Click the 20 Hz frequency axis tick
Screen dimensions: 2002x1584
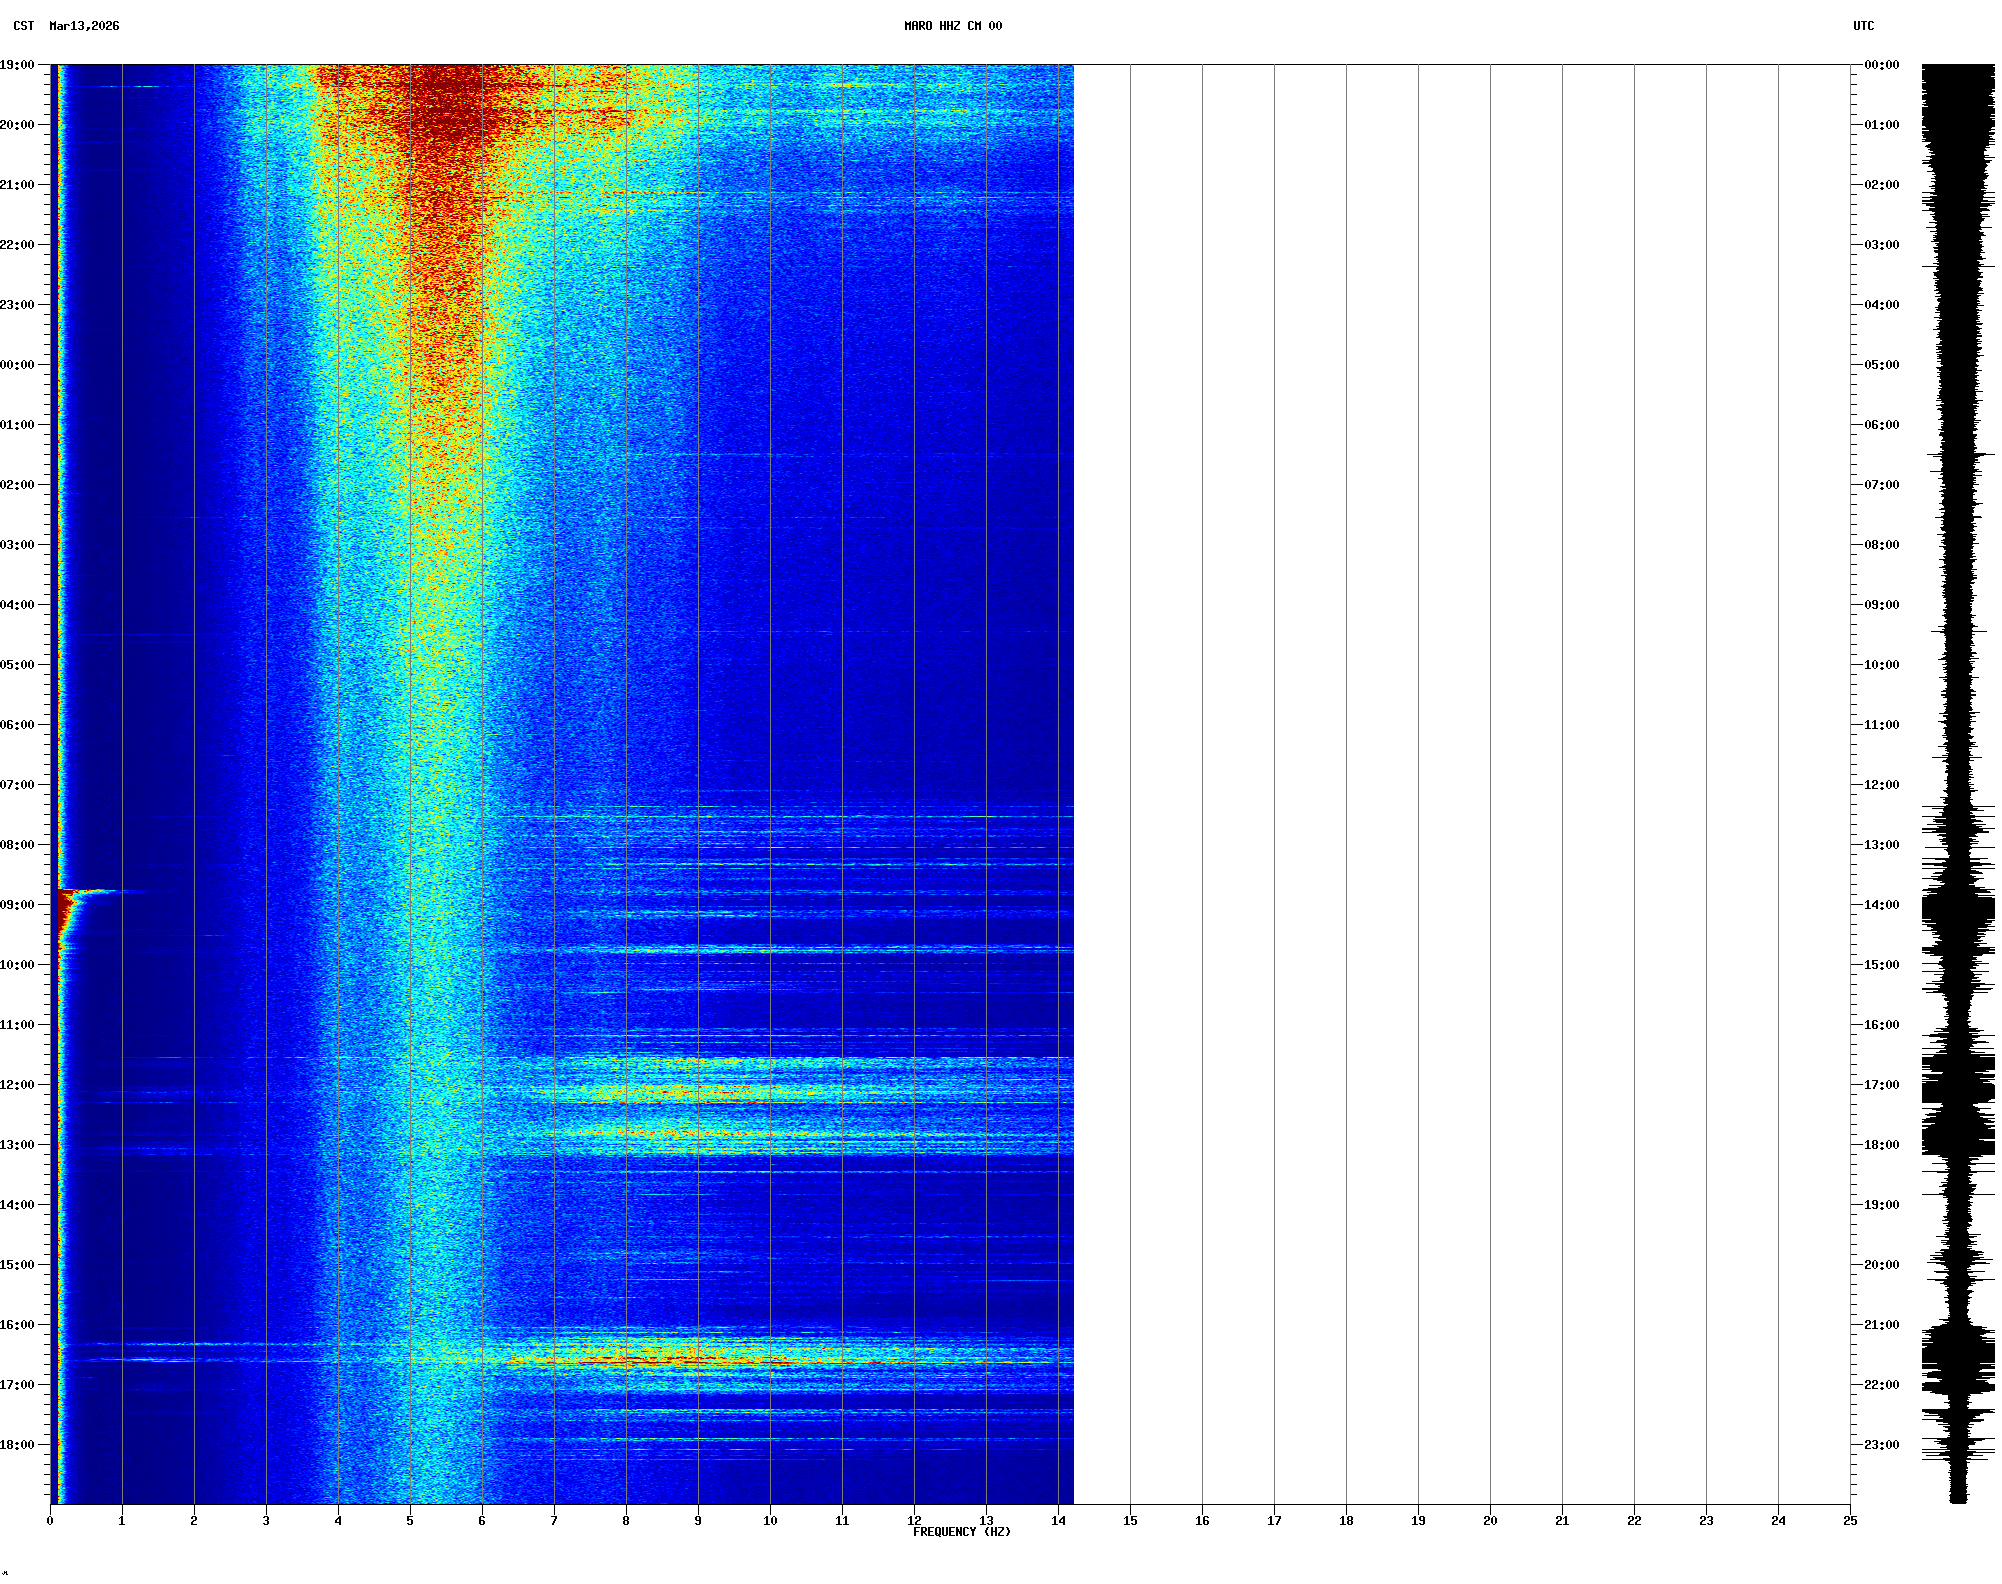pos(1490,1521)
